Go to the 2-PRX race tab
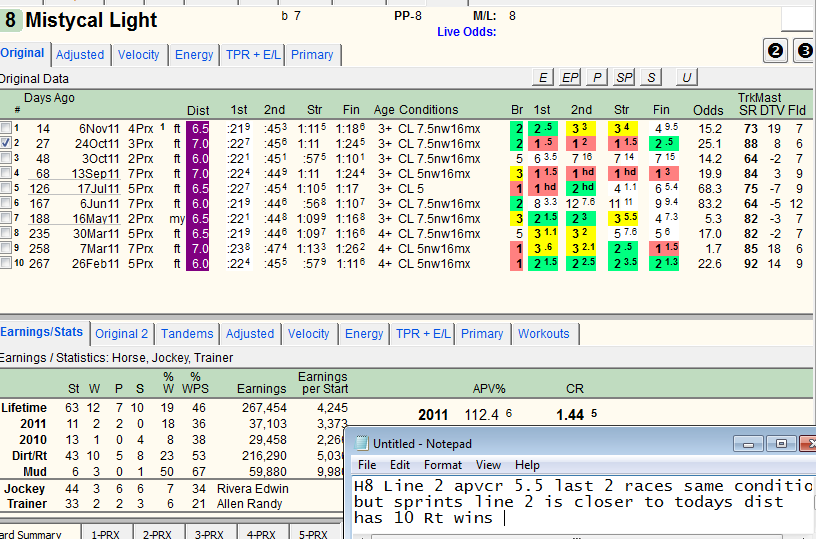Screen dimensions: 816x539 [x=157, y=532]
